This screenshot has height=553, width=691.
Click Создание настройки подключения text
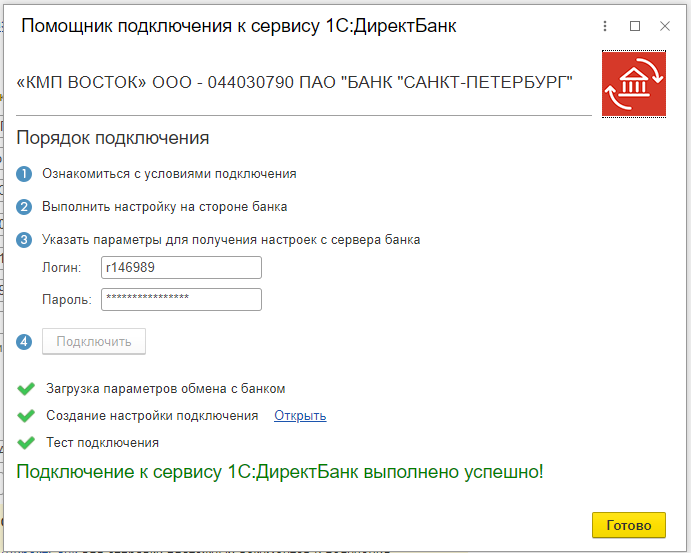point(152,416)
